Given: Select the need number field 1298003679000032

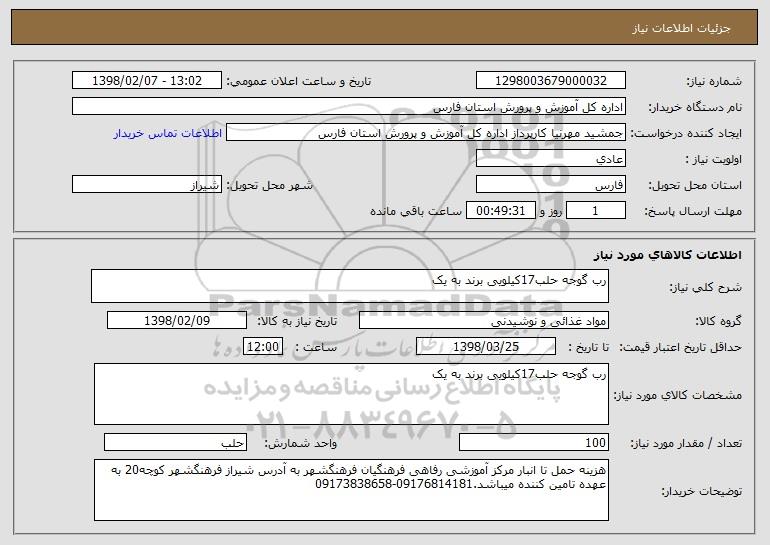Looking at the screenshot, I should click(x=550, y=81).
